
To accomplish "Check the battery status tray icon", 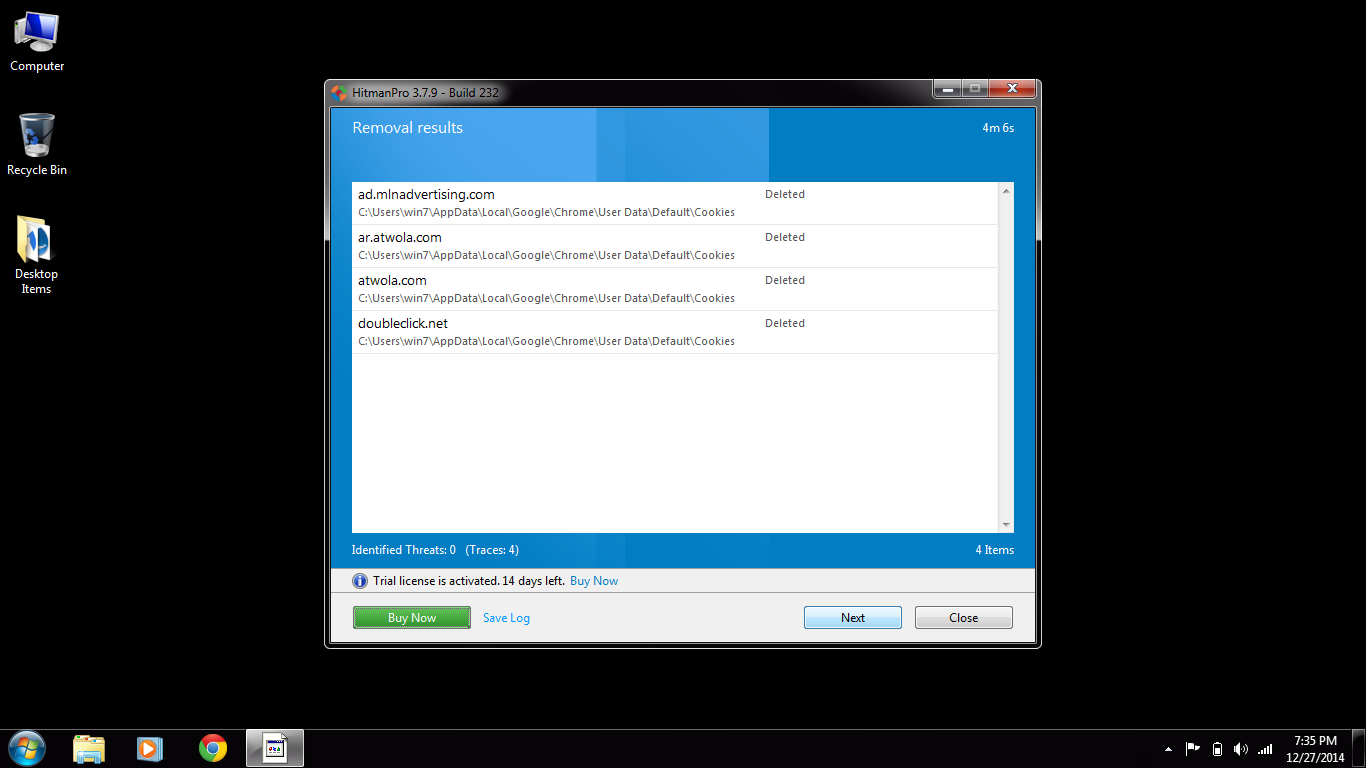I will click(x=1217, y=749).
